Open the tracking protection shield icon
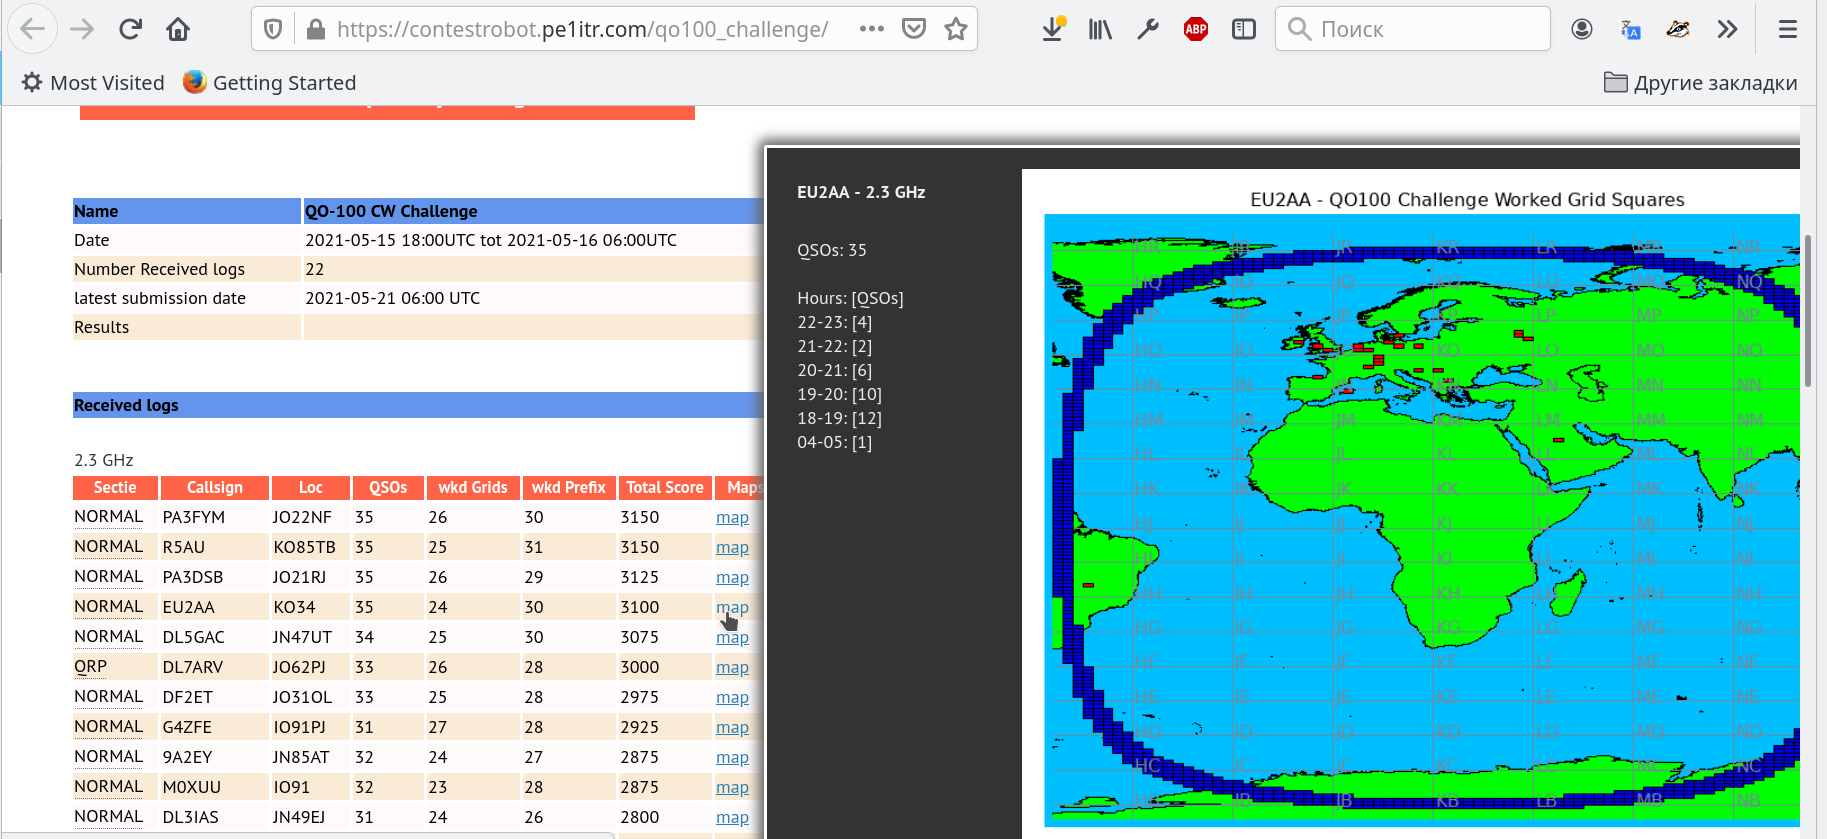This screenshot has width=1827, height=839. pos(273,29)
